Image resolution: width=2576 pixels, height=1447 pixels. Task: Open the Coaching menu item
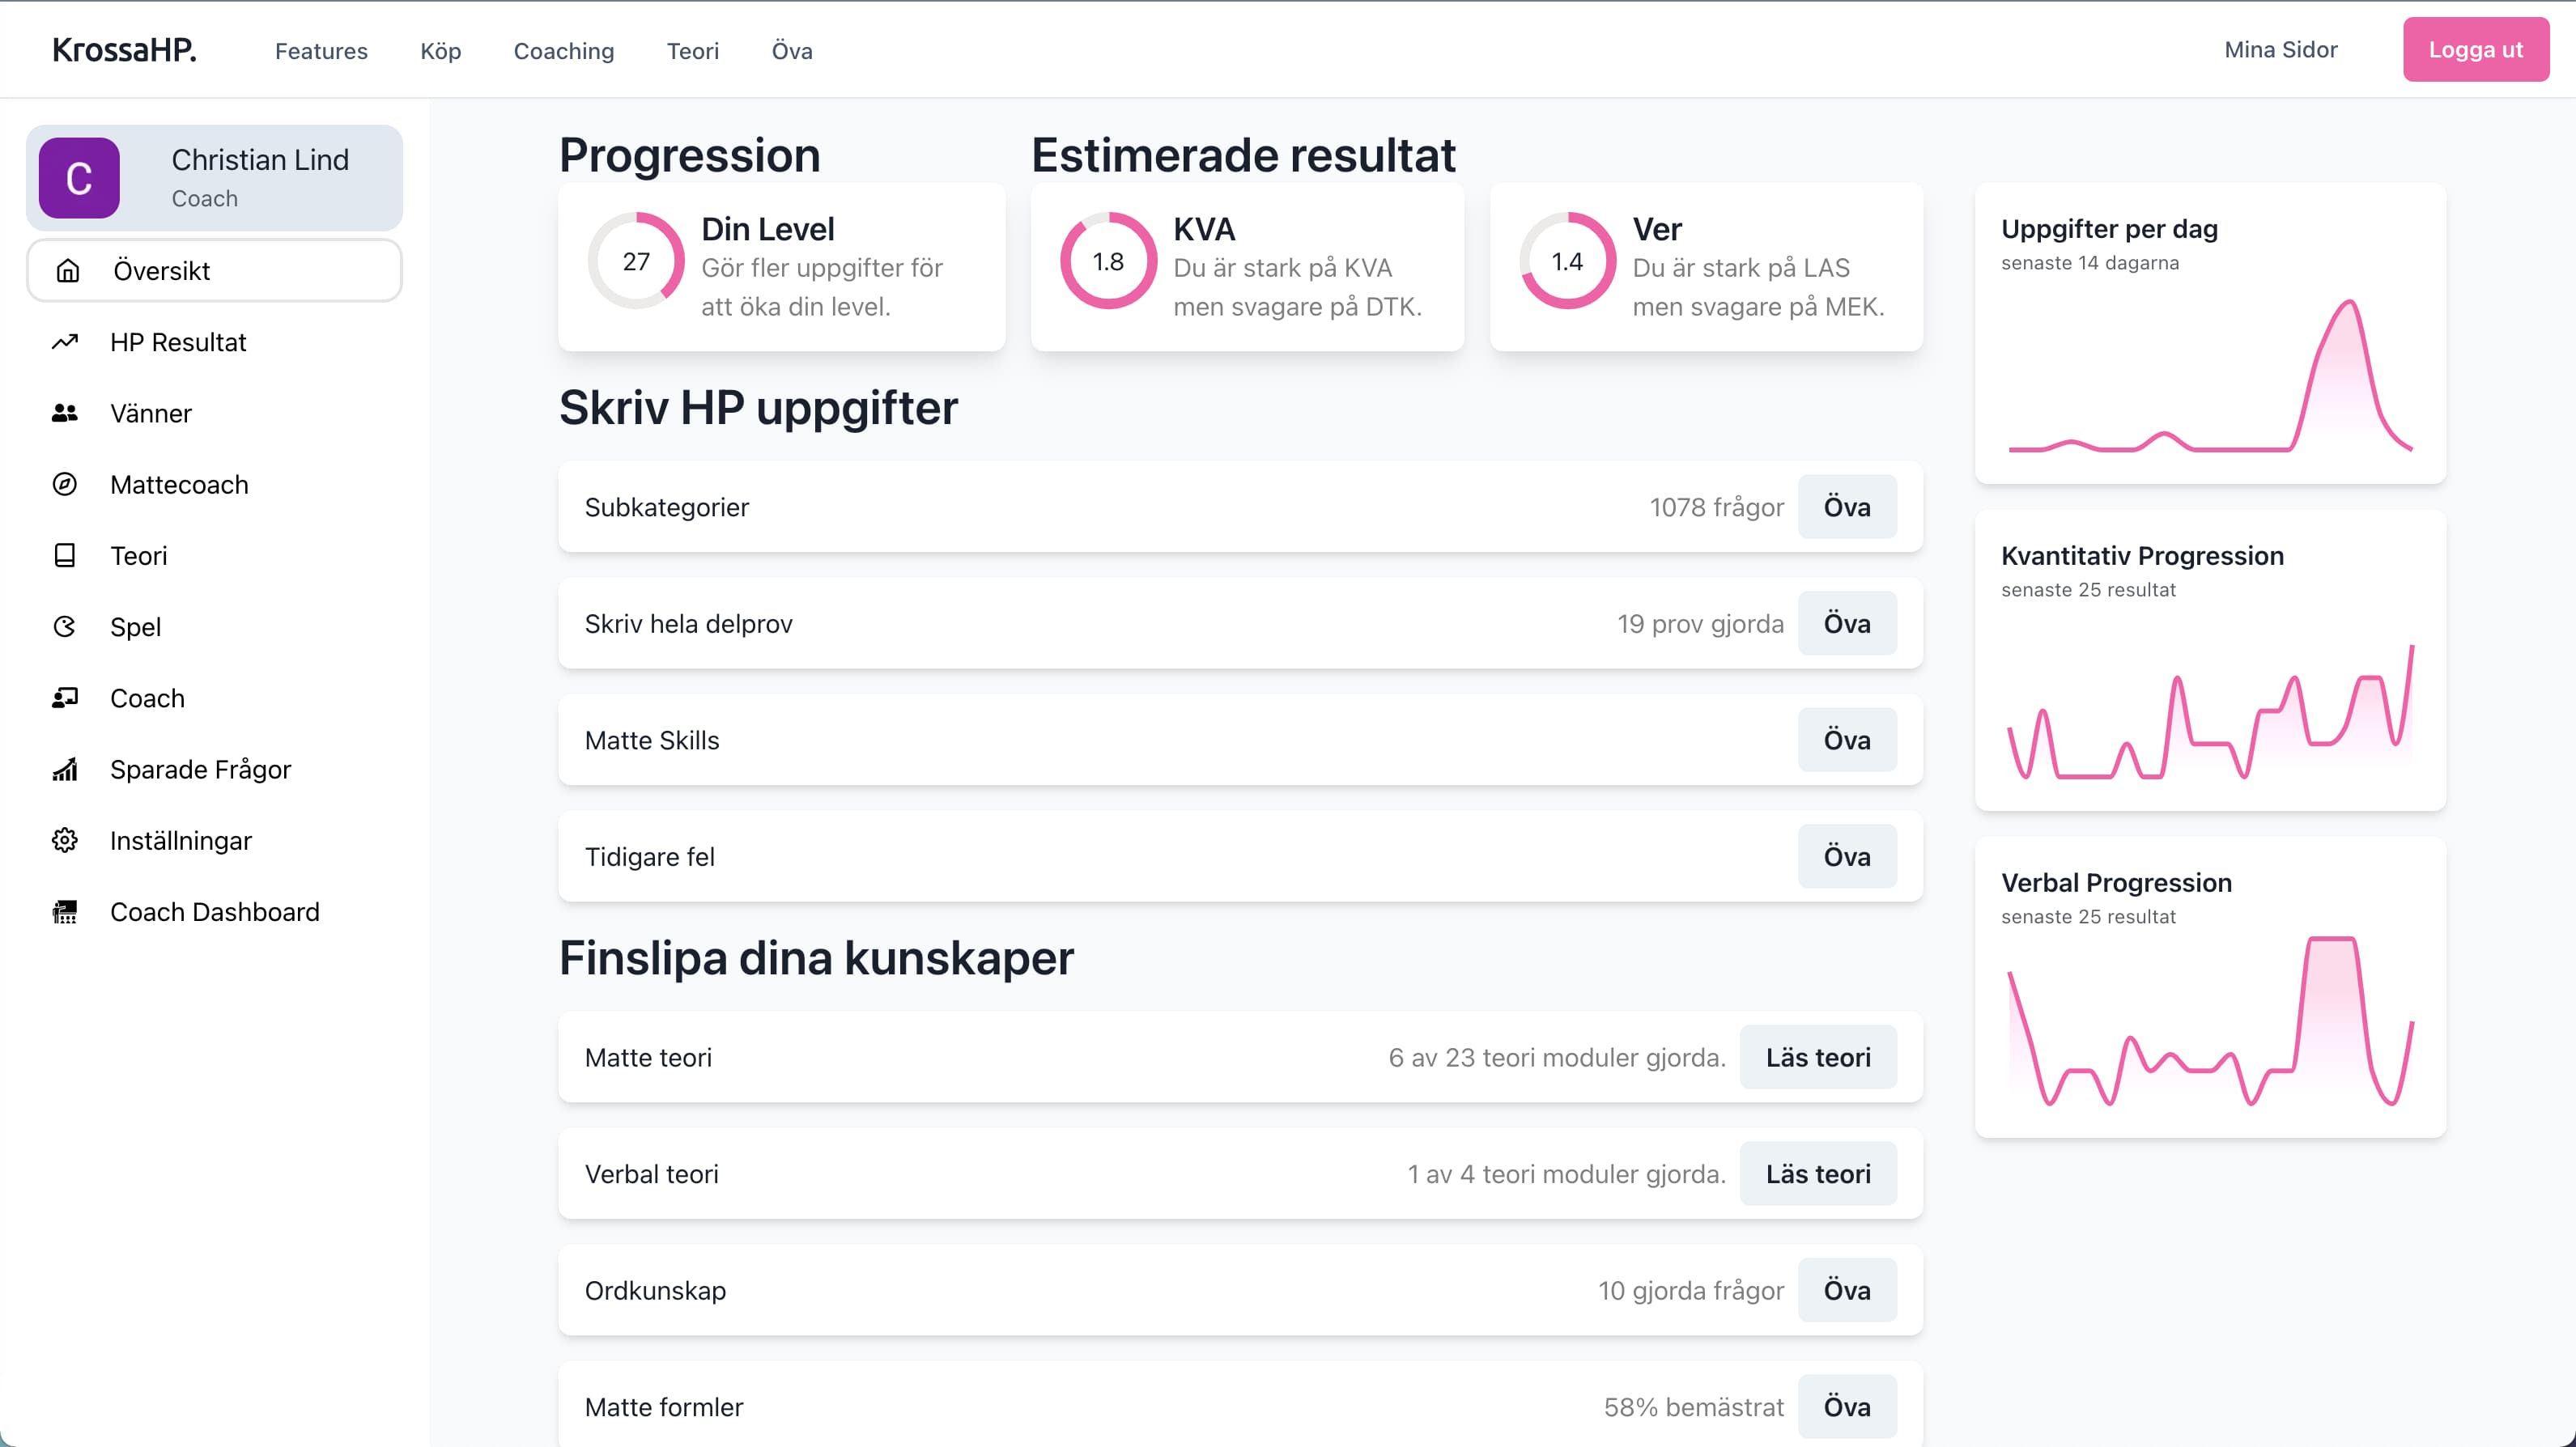(564, 50)
